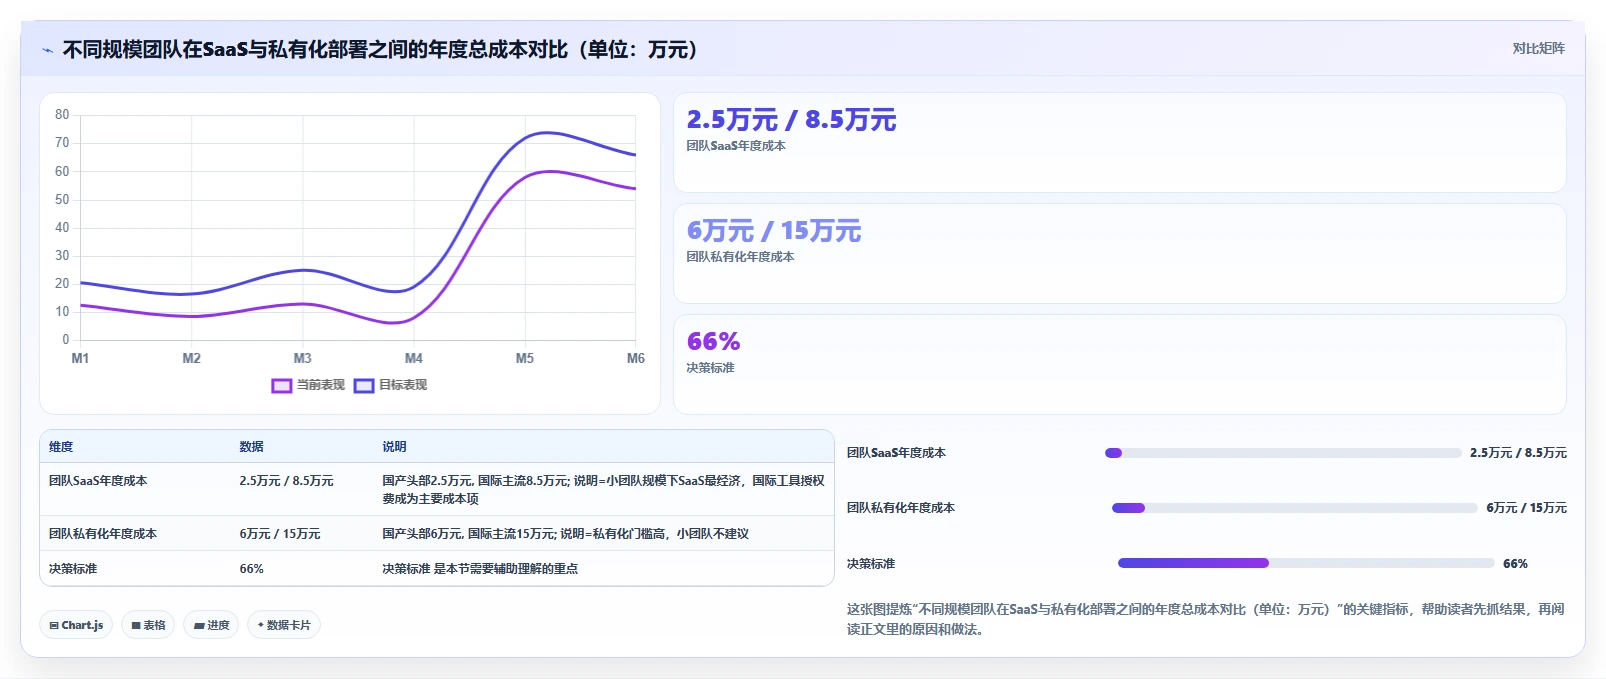Screen dimensions: 1606x679
Task: Click x-axis label M1
Action: click(80, 358)
